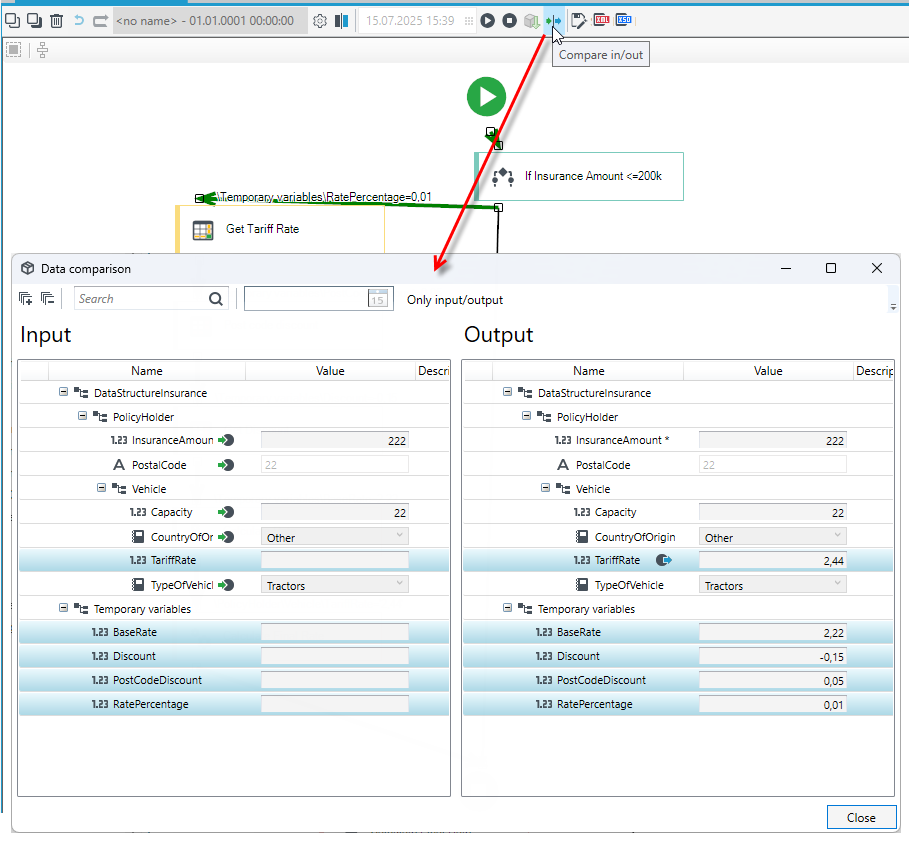
Task: Click the big green start node
Action: pos(486,96)
